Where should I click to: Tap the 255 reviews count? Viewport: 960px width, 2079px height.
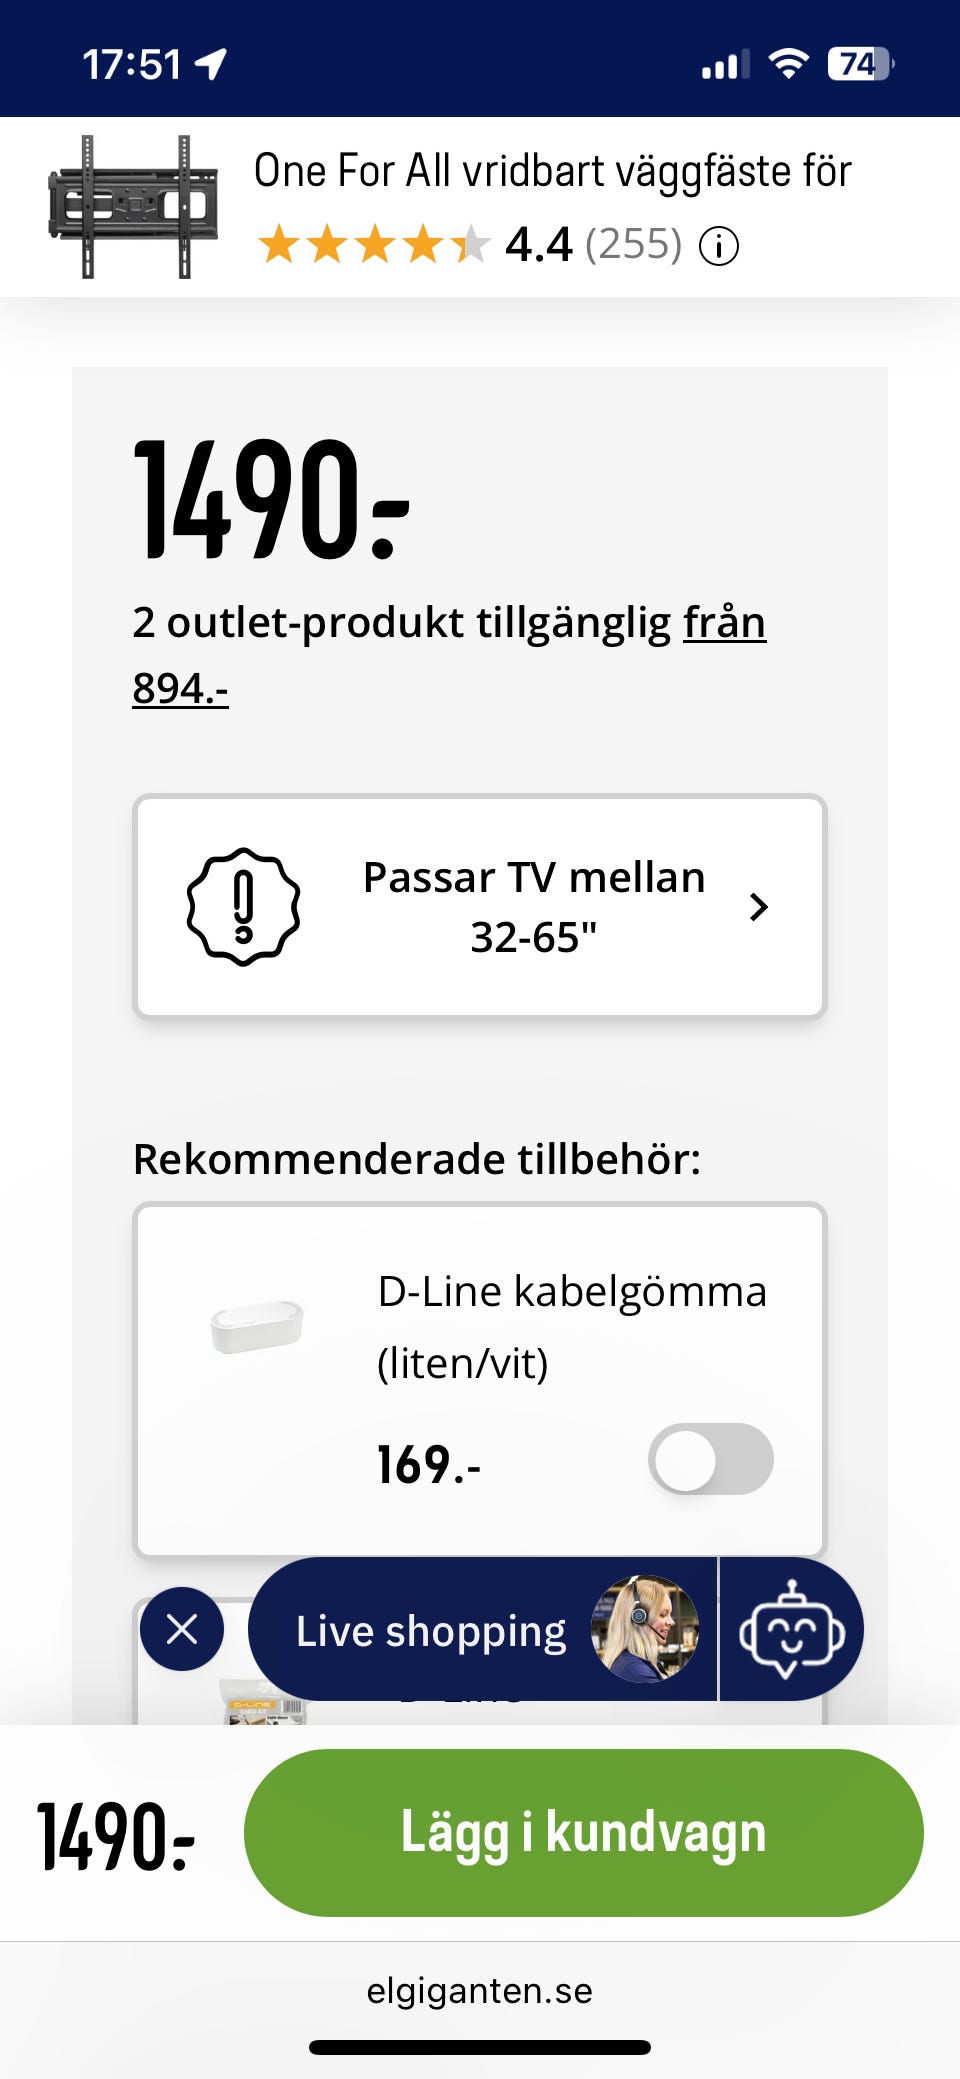tap(633, 245)
